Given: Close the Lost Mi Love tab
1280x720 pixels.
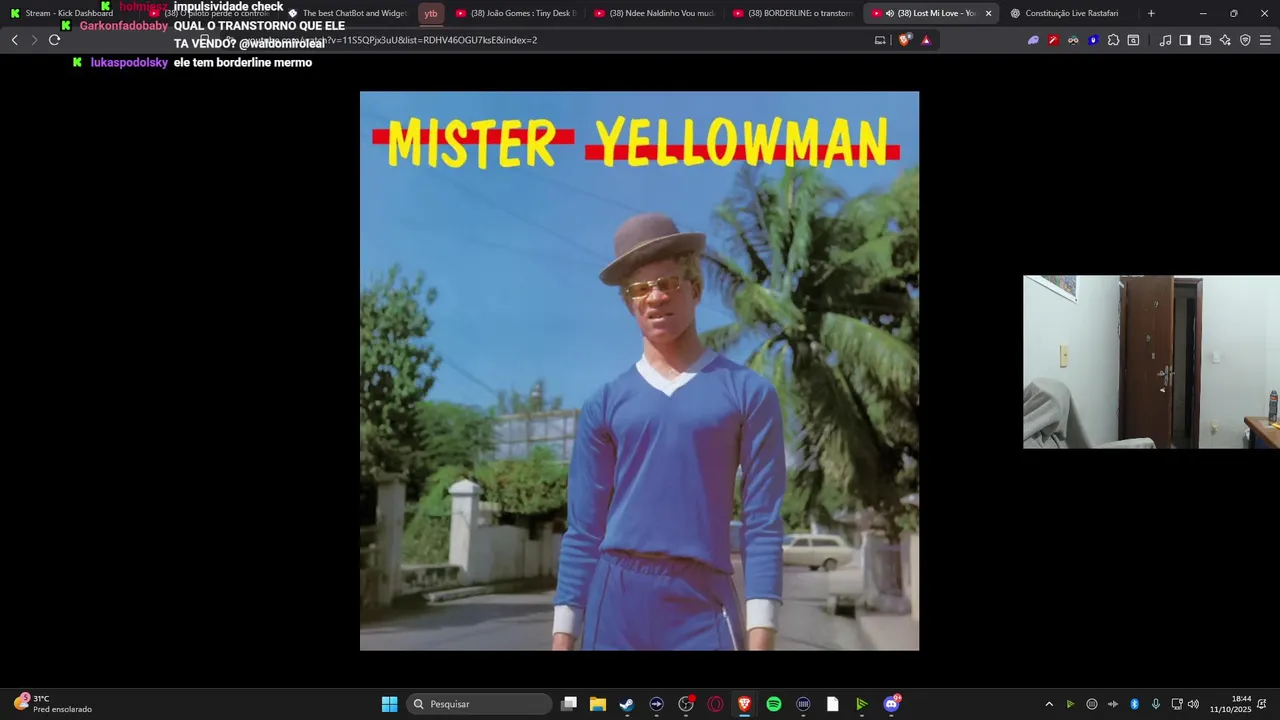Looking at the screenshot, I should [x=988, y=13].
